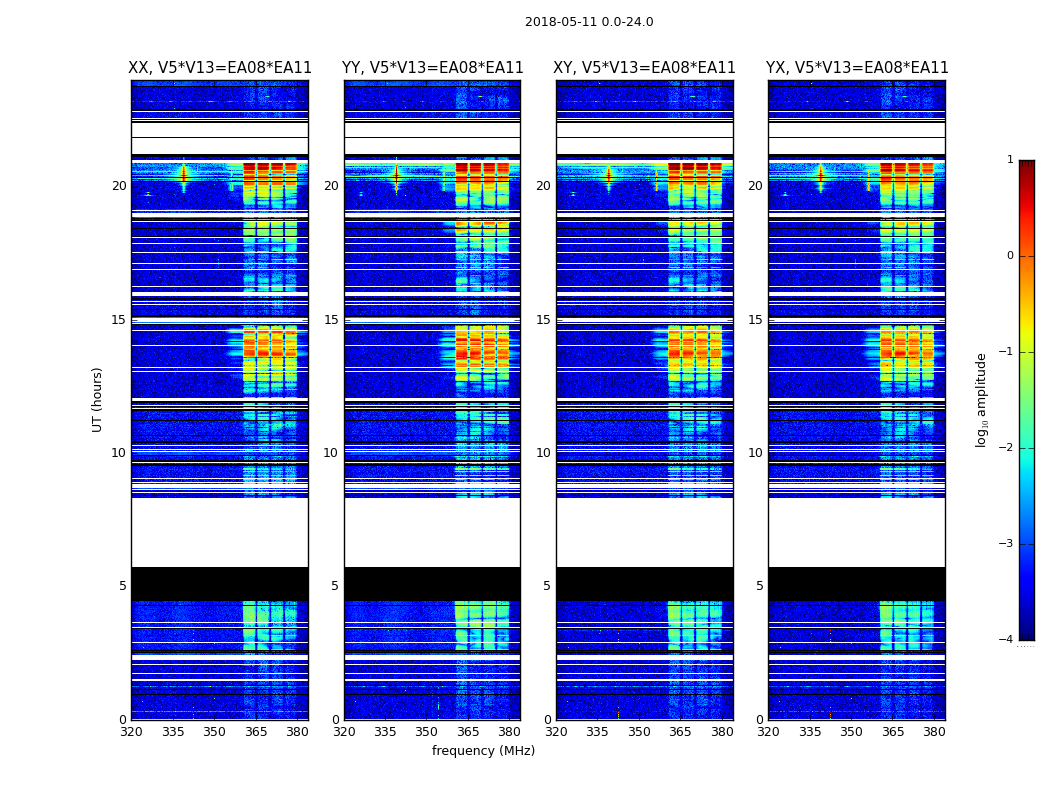Screen dimensions: 1050x800
Task: Click the YX, V5*V13=EA08*EA11 panel title
Action: click(857, 68)
